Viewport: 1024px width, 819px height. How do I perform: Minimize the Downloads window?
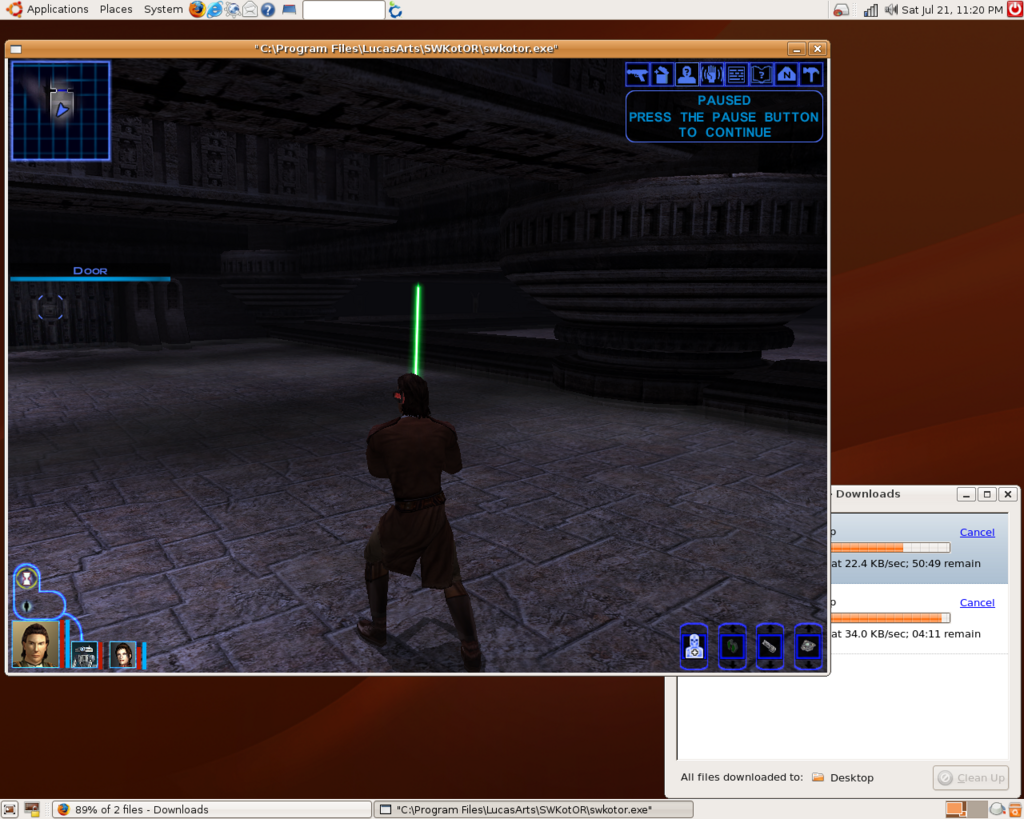tap(966, 494)
